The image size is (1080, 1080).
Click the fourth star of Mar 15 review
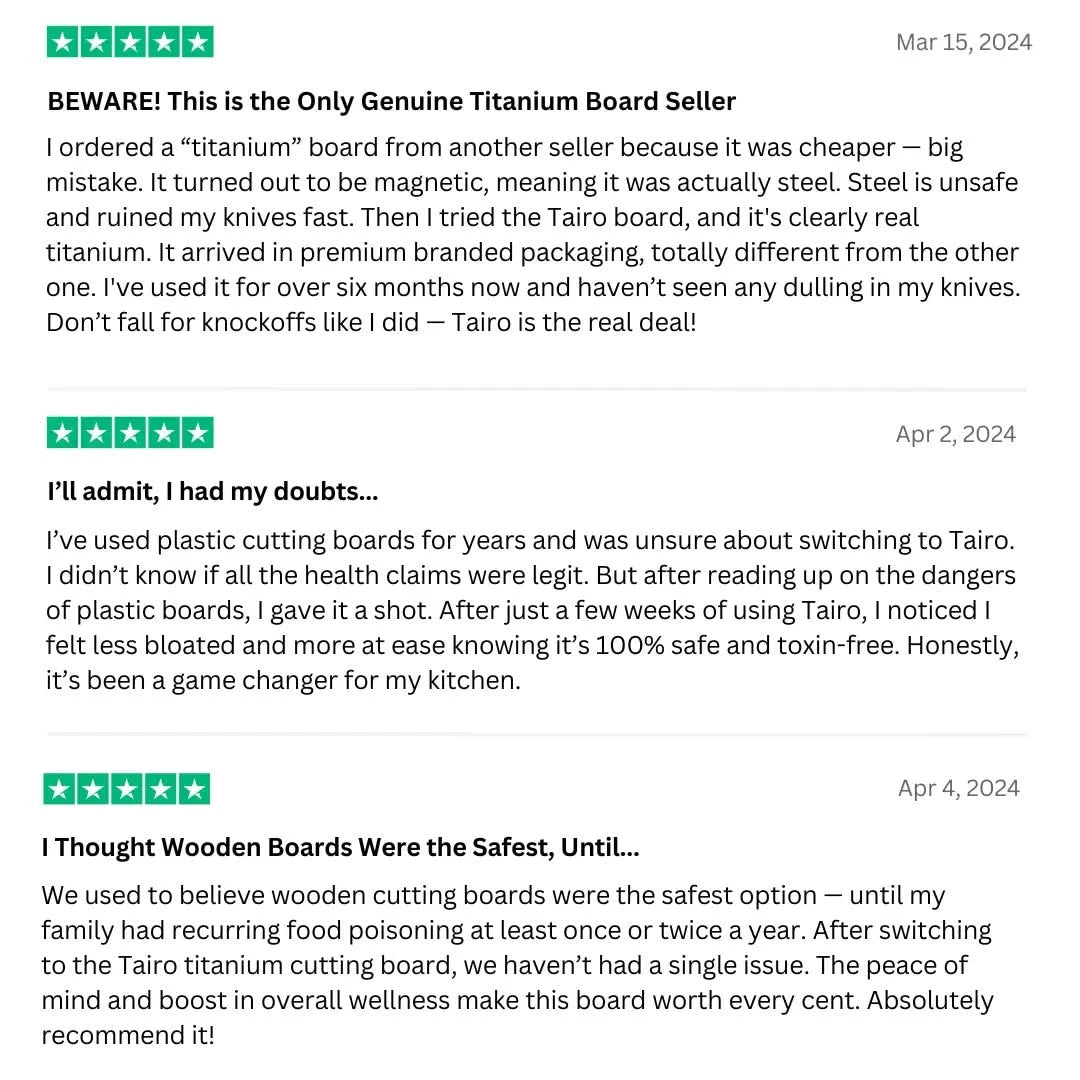(x=164, y=42)
